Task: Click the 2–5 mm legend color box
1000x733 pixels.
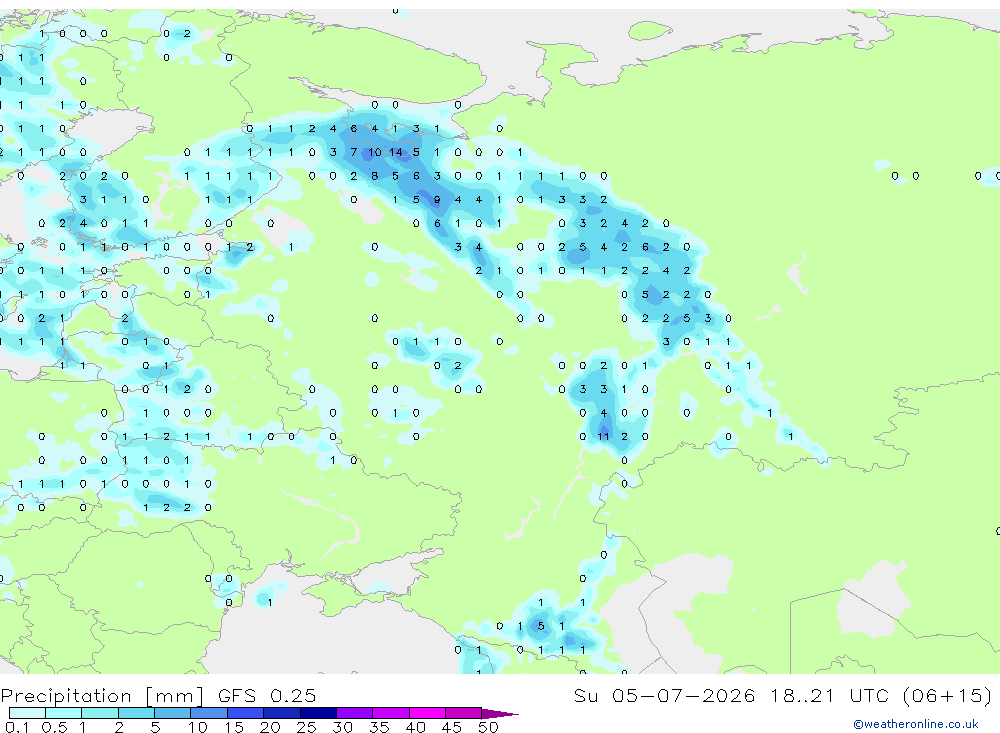Action: tap(136, 713)
